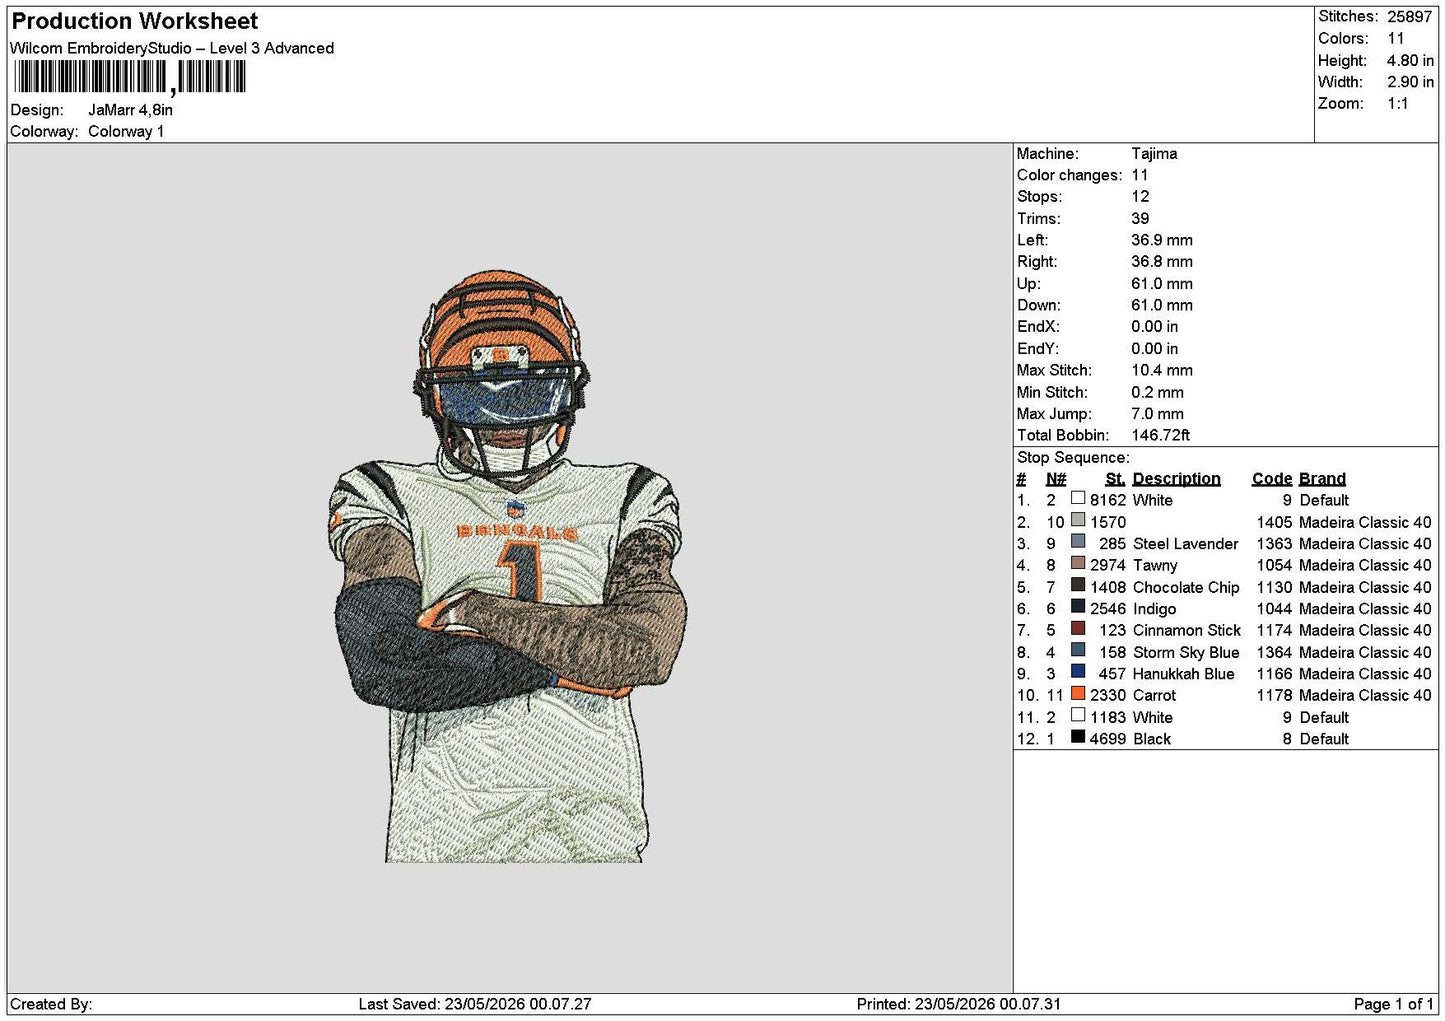Click the Stops value '12'
This screenshot has height=1021, width=1445.
(1141, 197)
